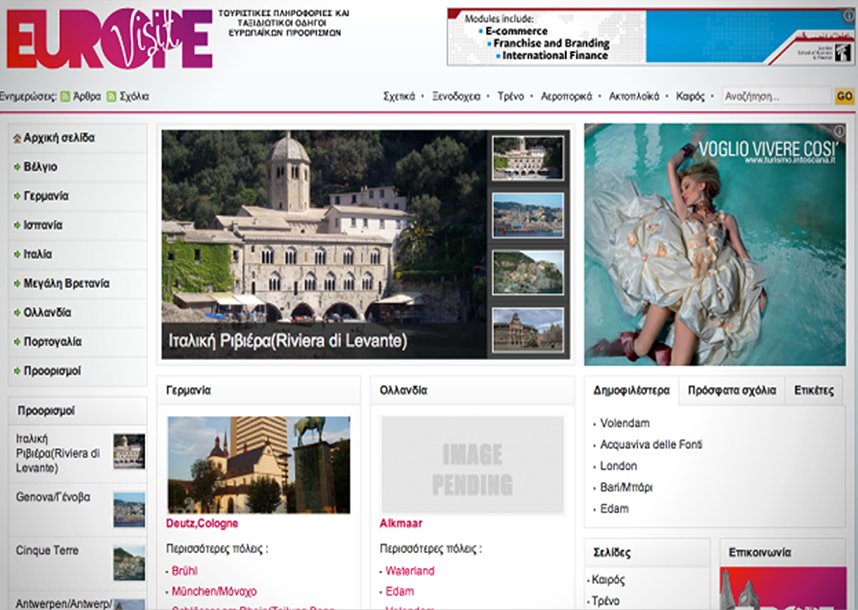The width and height of the screenshot is (858, 610).
Task: Click the Cinque Terre thumbnail in the sidebar
Action: (129, 563)
